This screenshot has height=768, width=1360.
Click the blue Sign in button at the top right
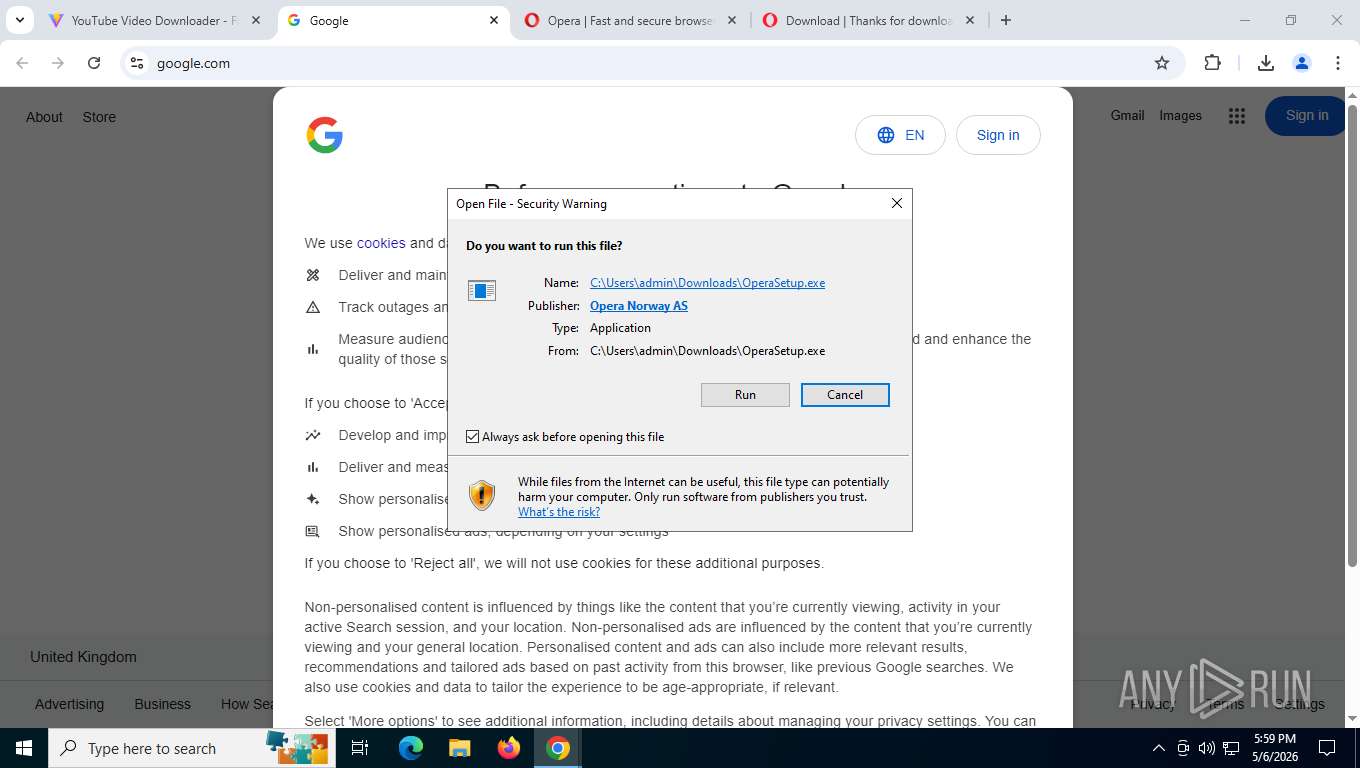pos(1307,116)
